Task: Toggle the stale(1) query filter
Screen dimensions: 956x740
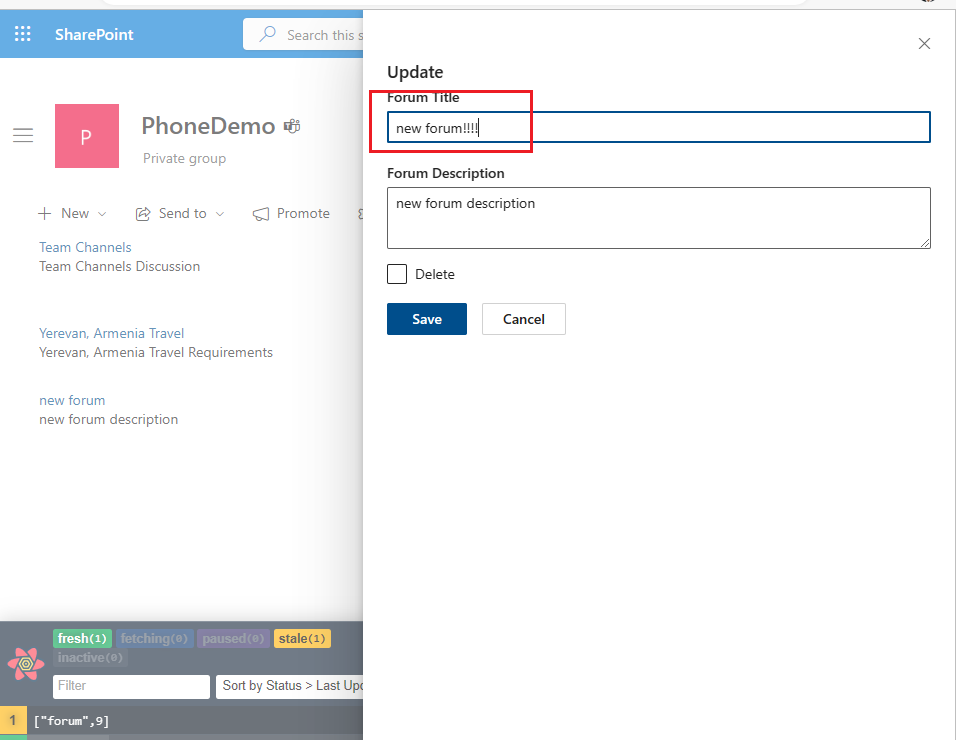Action: (301, 639)
